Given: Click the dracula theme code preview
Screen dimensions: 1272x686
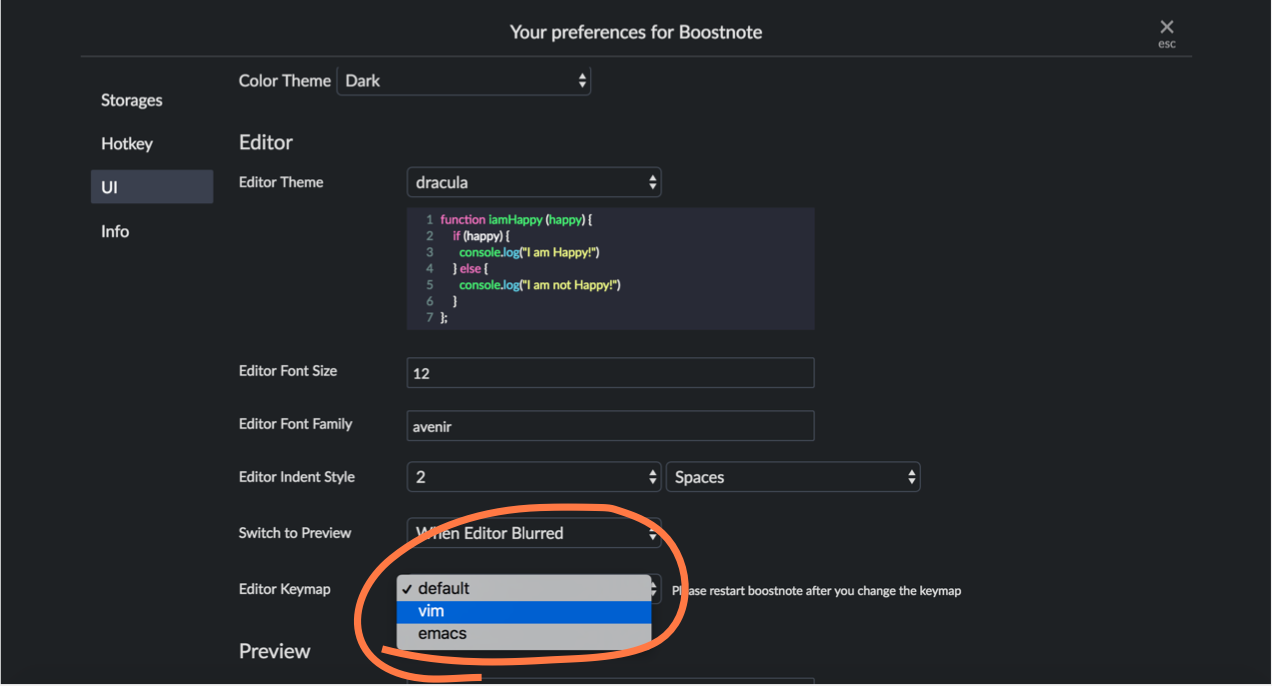Looking at the screenshot, I should (x=610, y=268).
